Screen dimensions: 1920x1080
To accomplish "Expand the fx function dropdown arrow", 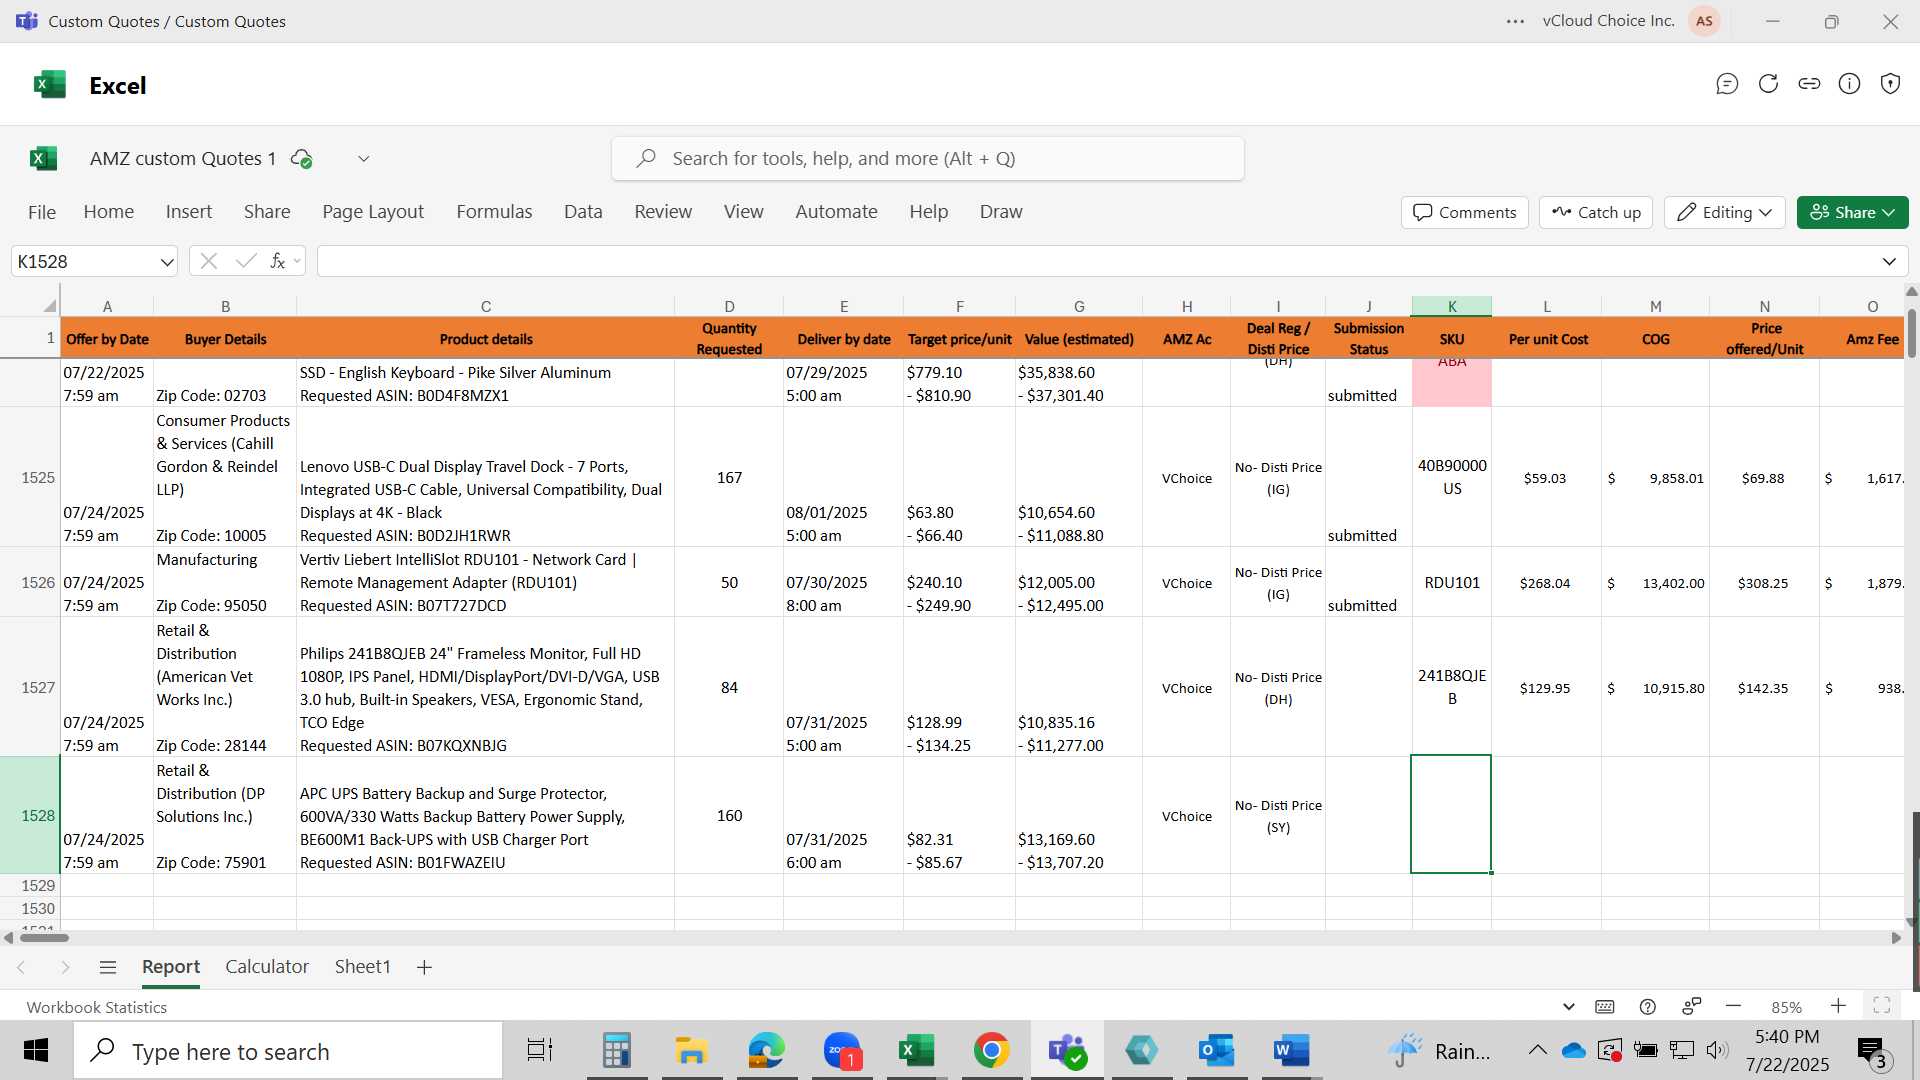I will click(297, 262).
